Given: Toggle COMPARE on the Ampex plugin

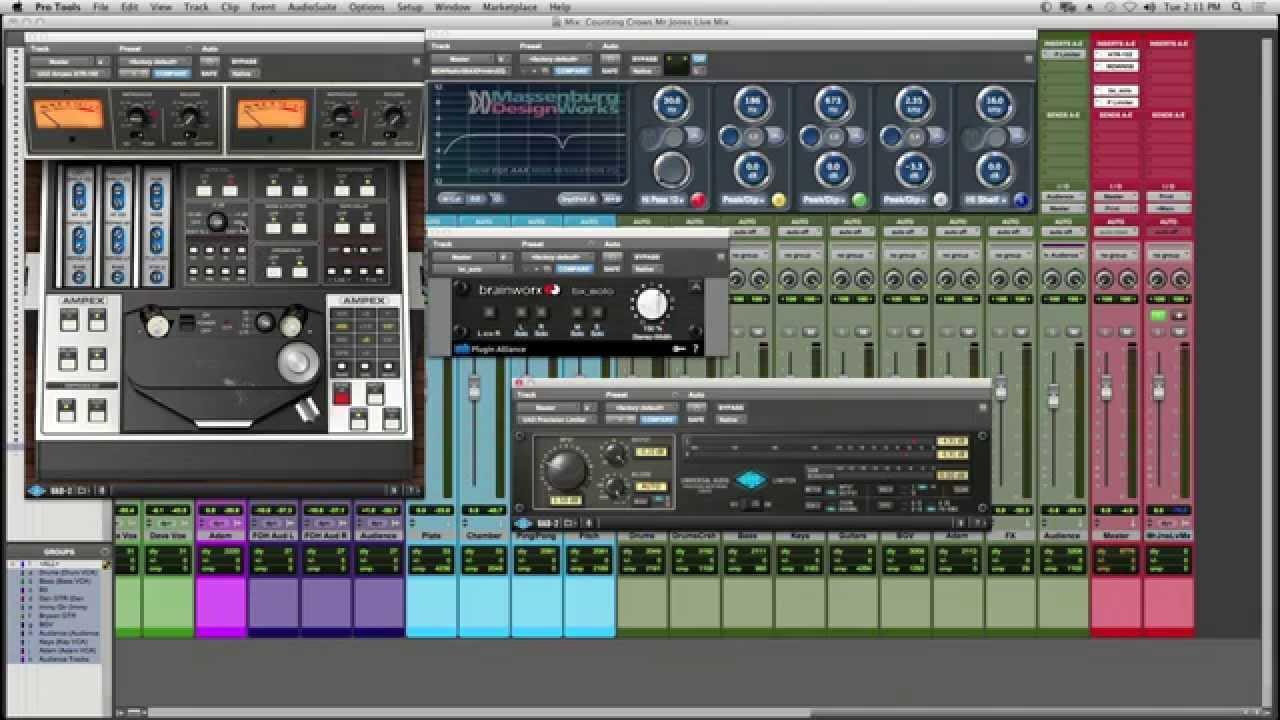Looking at the screenshot, I should 172,73.
